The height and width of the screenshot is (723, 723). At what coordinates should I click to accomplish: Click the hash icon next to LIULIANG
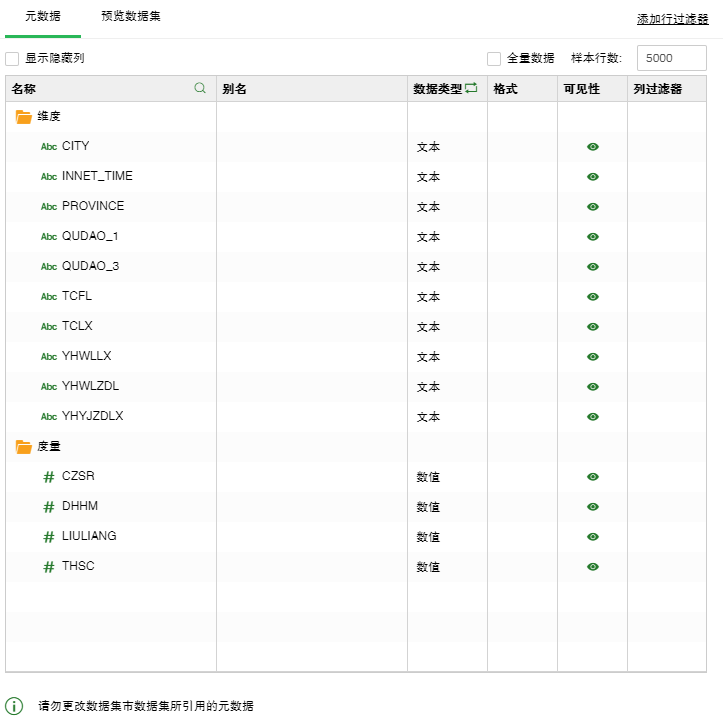48,537
